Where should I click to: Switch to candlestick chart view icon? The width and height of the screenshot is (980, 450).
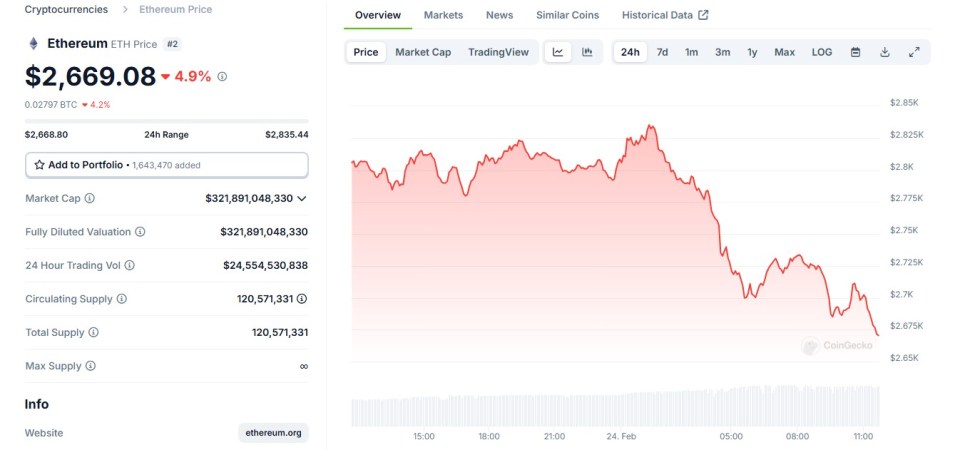[587, 52]
